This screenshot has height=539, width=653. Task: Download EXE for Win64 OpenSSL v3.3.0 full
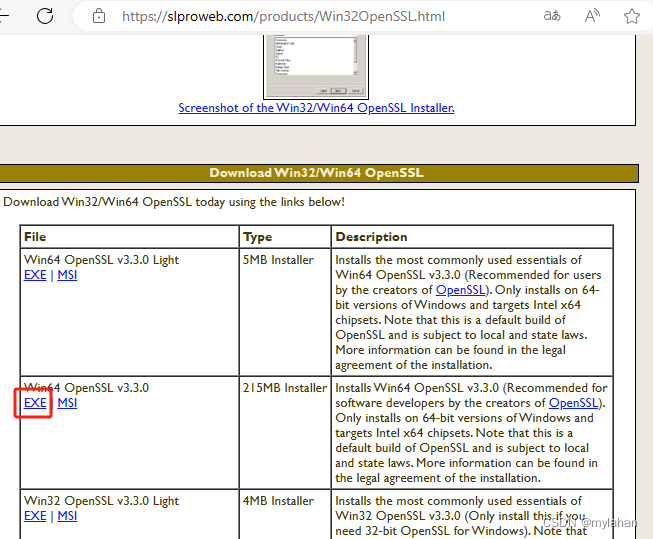coord(35,403)
